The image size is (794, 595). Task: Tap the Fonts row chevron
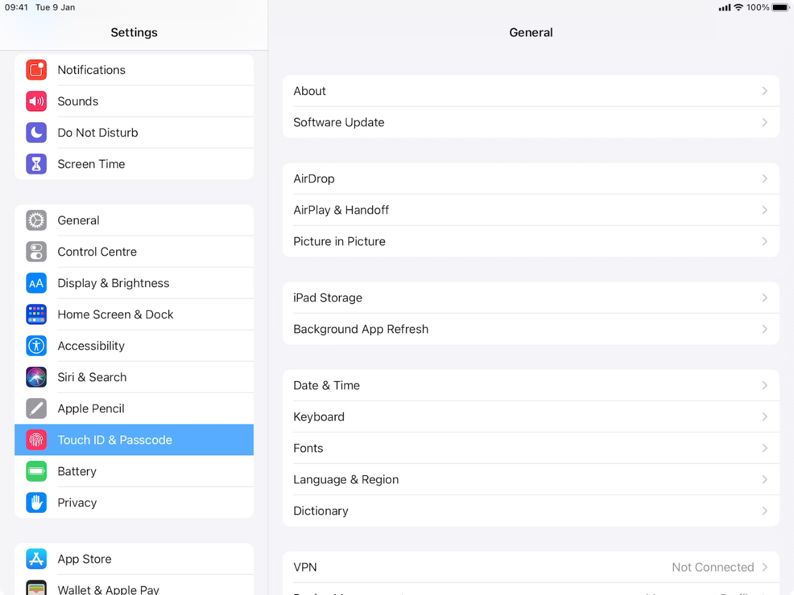click(x=765, y=448)
